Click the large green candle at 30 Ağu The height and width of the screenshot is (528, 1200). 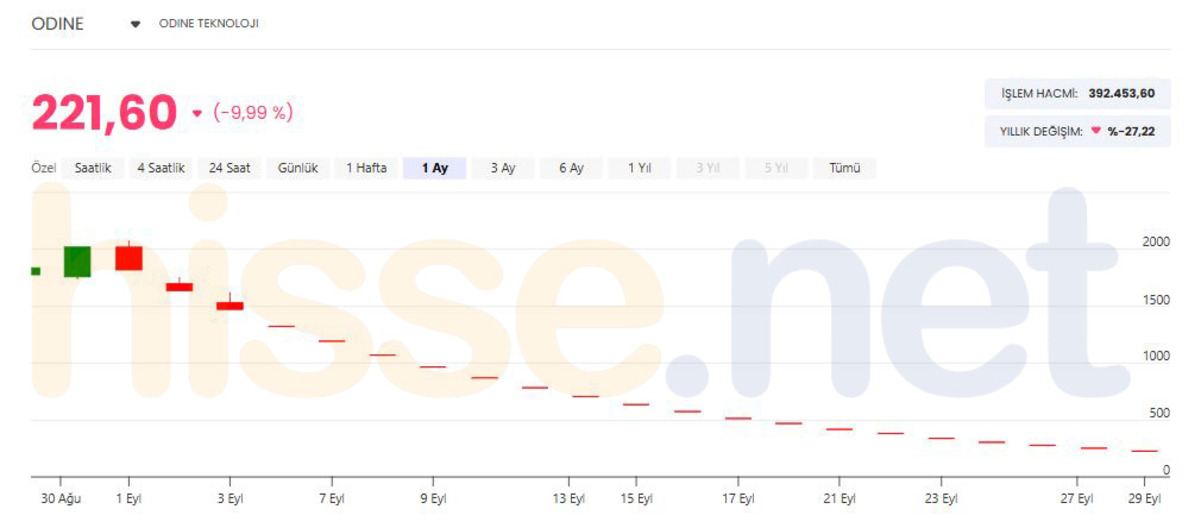(78, 261)
